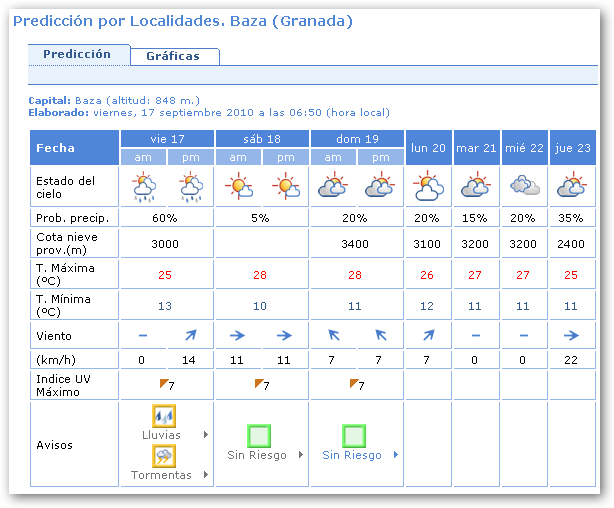Switch to the Gráficas tab
614x508 pixels.
pyautogui.click(x=173, y=56)
